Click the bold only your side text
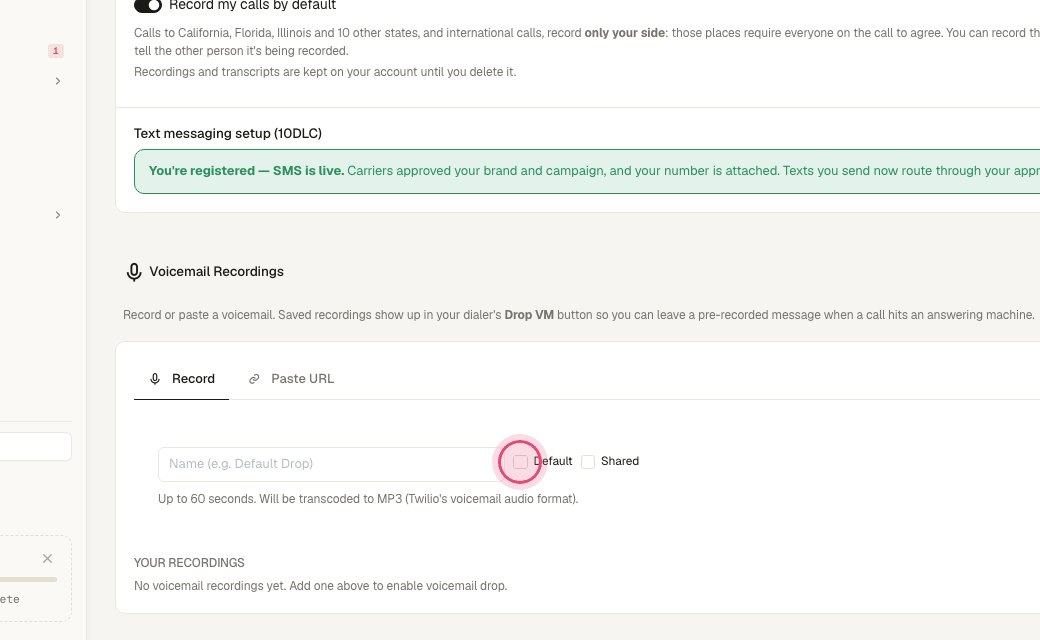1040x640 pixels. [x=625, y=33]
